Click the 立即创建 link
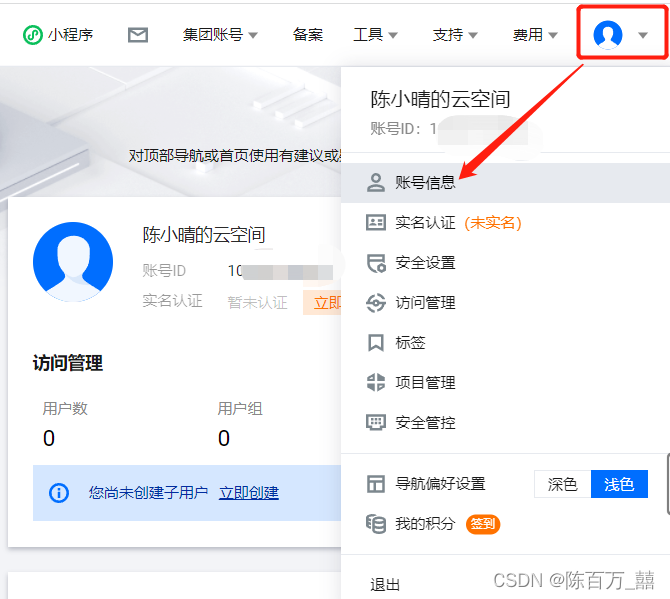This screenshot has height=599, width=670. tap(249, 493)
